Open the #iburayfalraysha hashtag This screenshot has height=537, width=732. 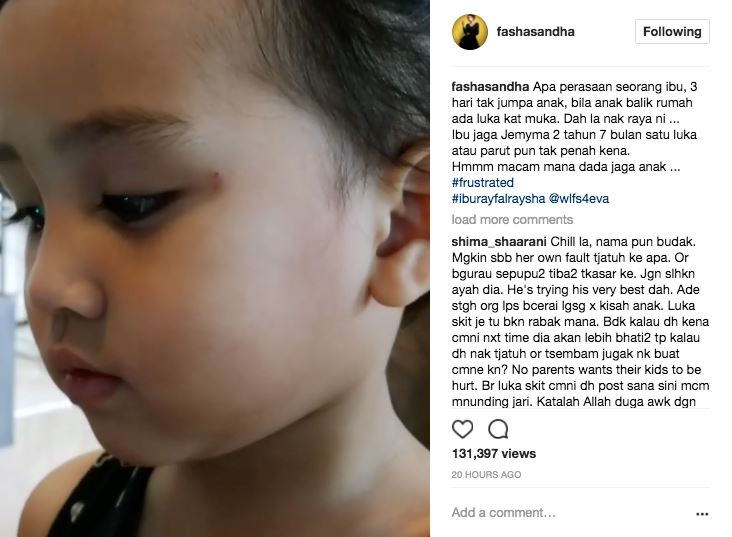coord(498,198)
